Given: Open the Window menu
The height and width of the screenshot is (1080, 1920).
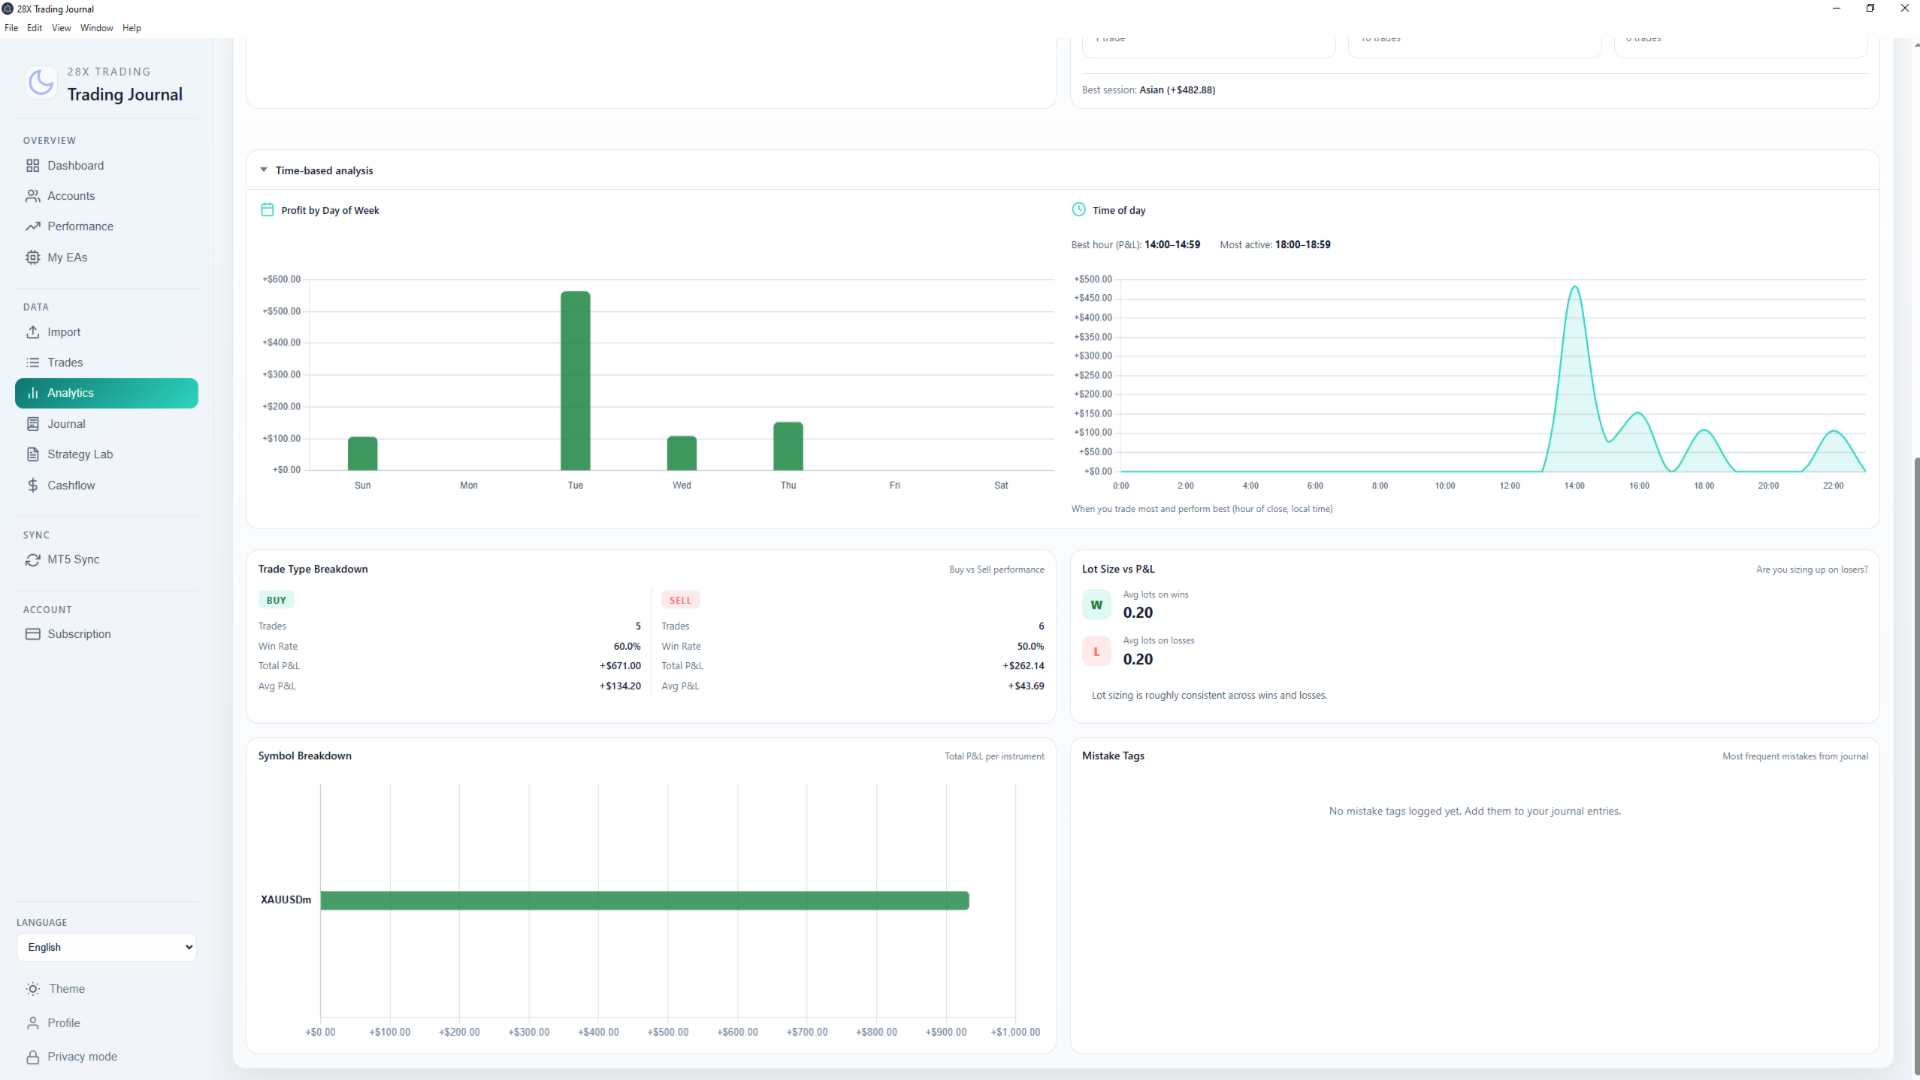Looking at the screenshot, I should [x=96, y=28].
